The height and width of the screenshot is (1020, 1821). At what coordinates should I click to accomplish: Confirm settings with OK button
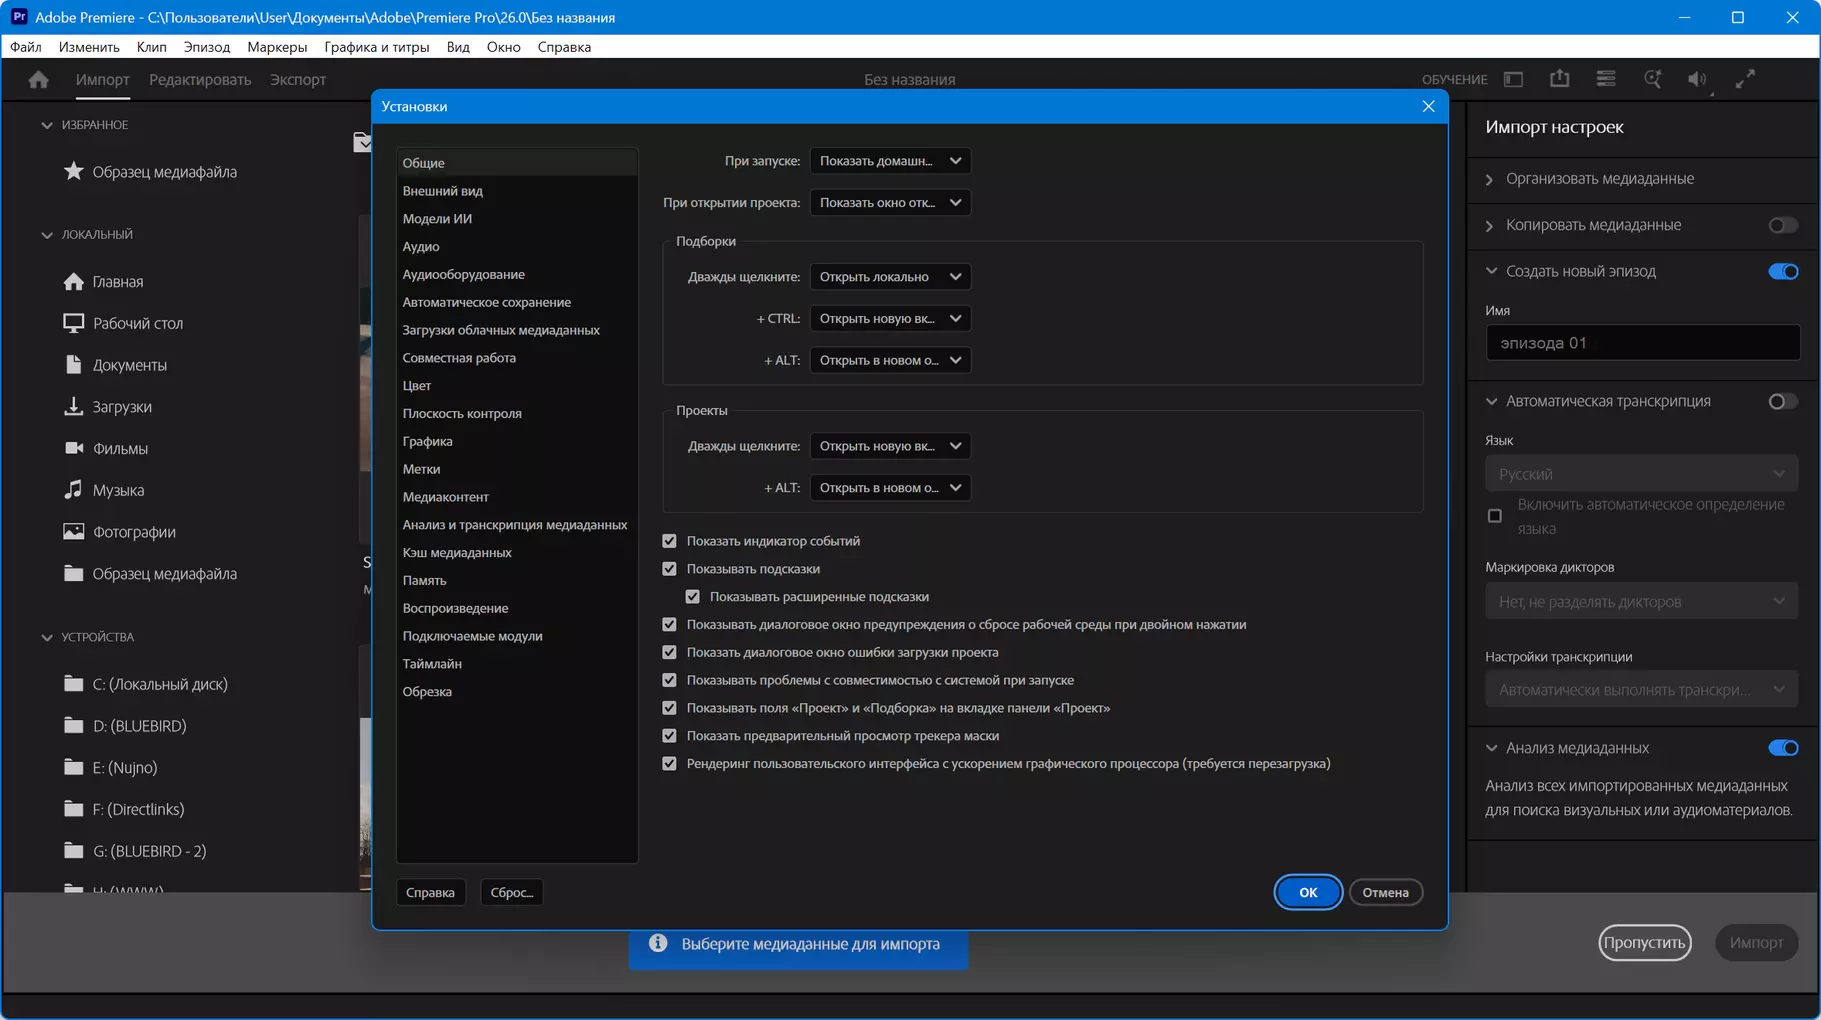tap(1308, 892)
